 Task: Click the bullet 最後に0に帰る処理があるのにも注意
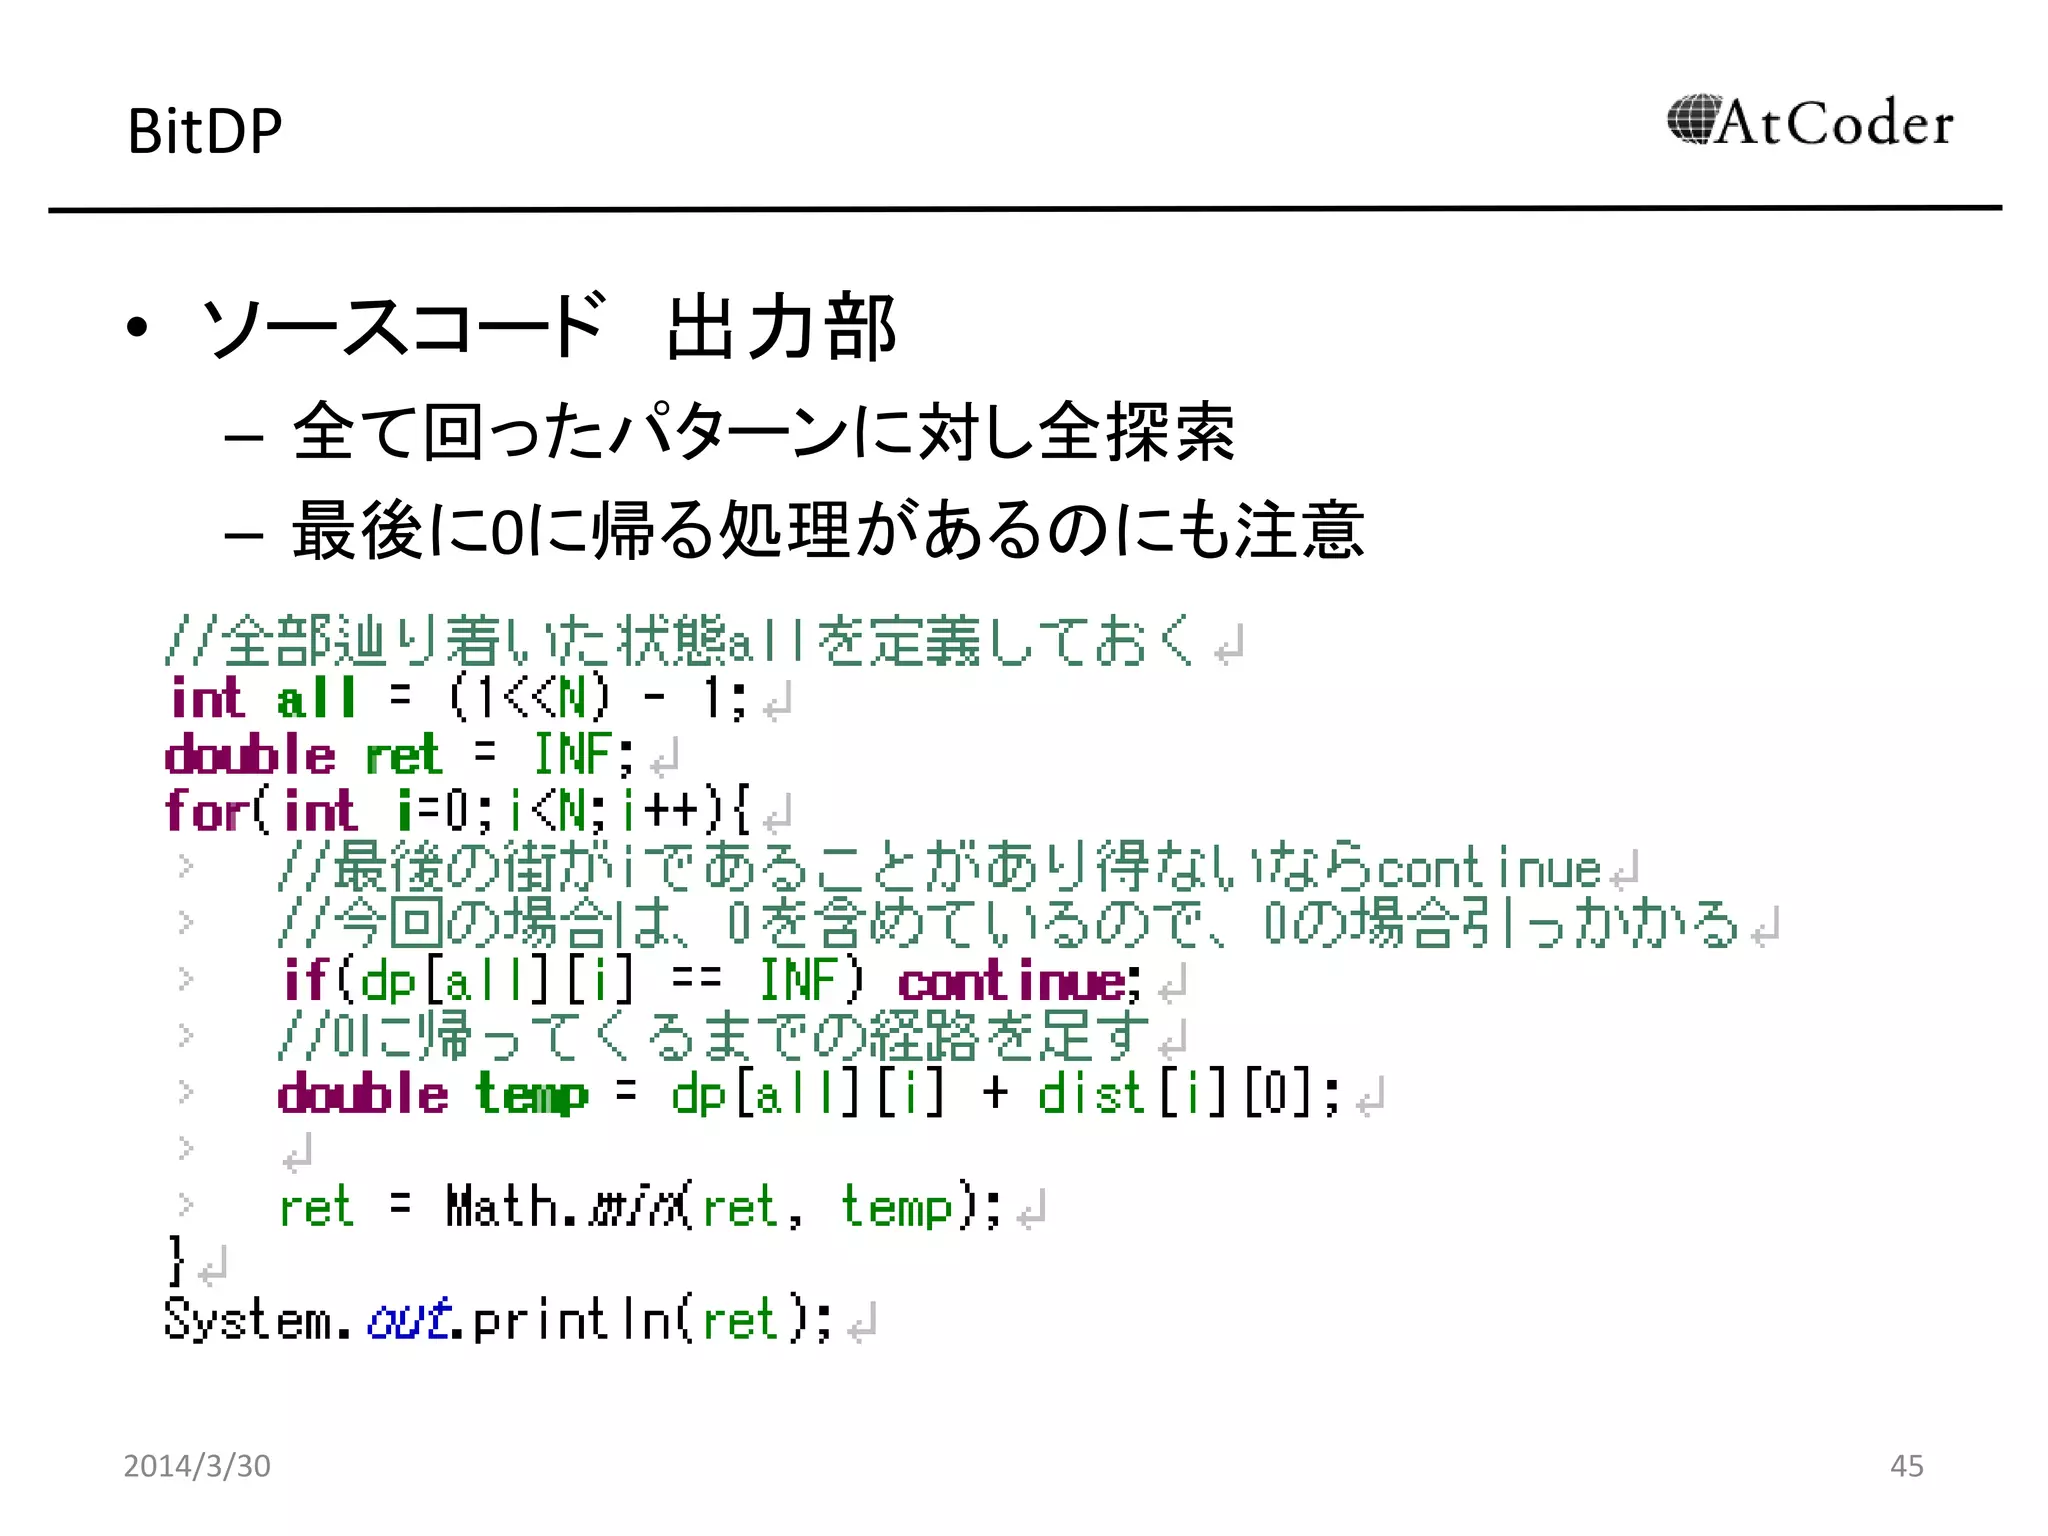click(x=828, y=530)
